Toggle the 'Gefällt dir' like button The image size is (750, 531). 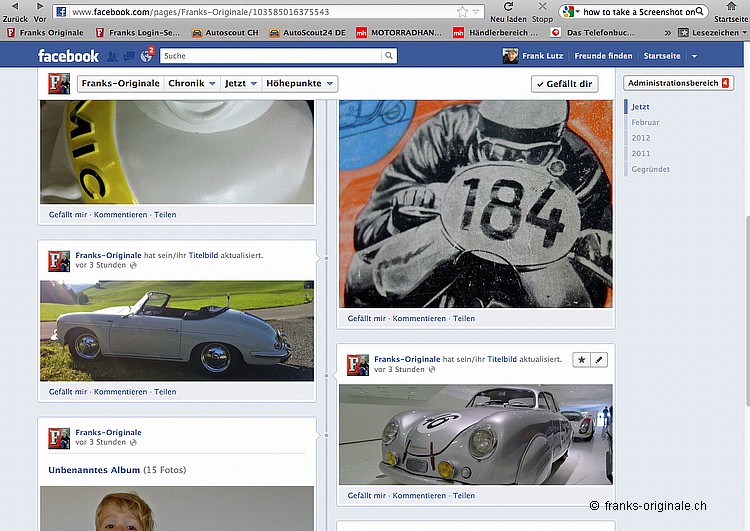point(563,84)
